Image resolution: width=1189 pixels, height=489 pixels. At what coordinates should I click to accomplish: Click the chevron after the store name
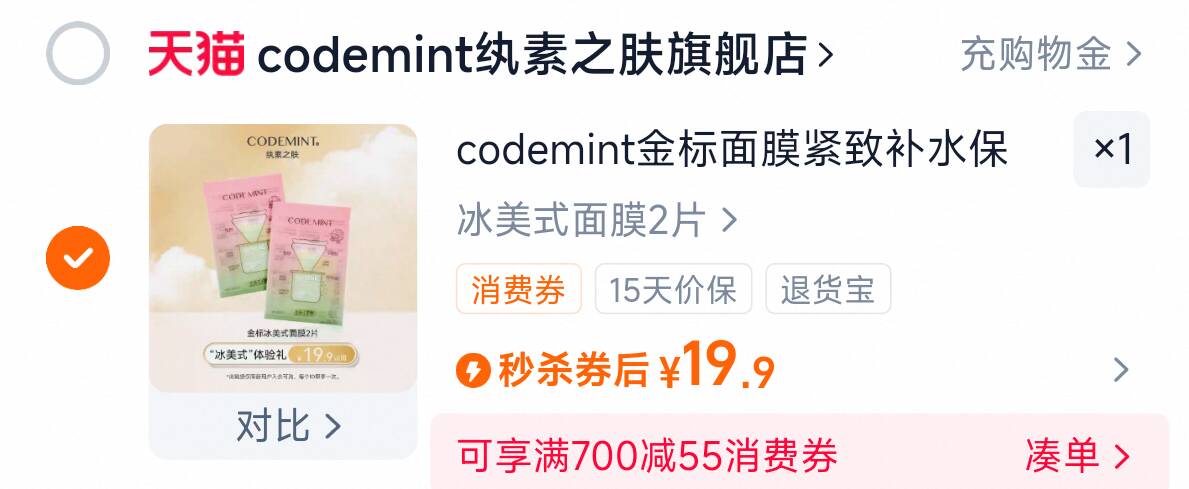(x=825, y=55)
